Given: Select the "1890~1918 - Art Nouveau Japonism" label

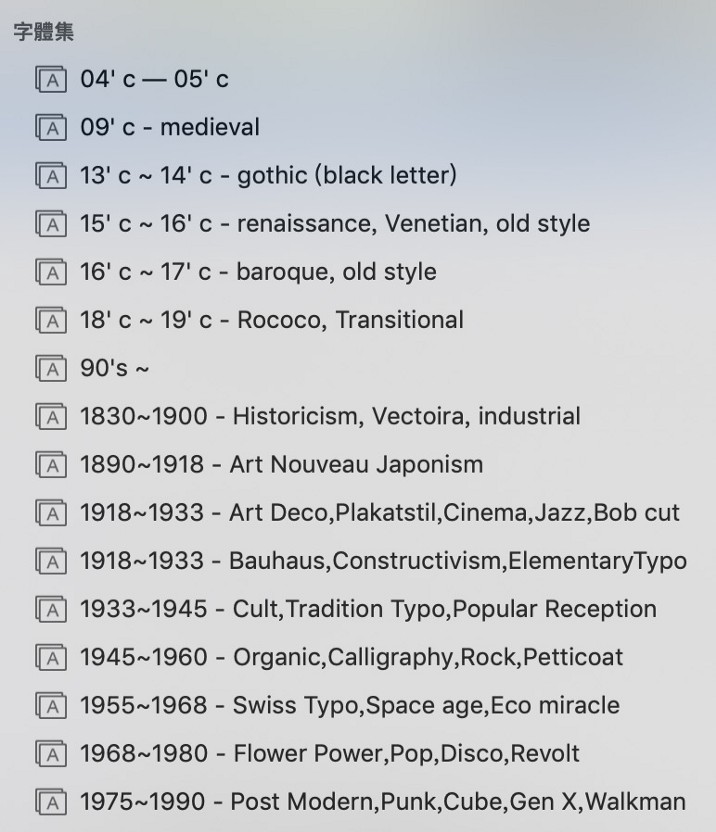Looking at the screenshot, I should tap(281, 465).
